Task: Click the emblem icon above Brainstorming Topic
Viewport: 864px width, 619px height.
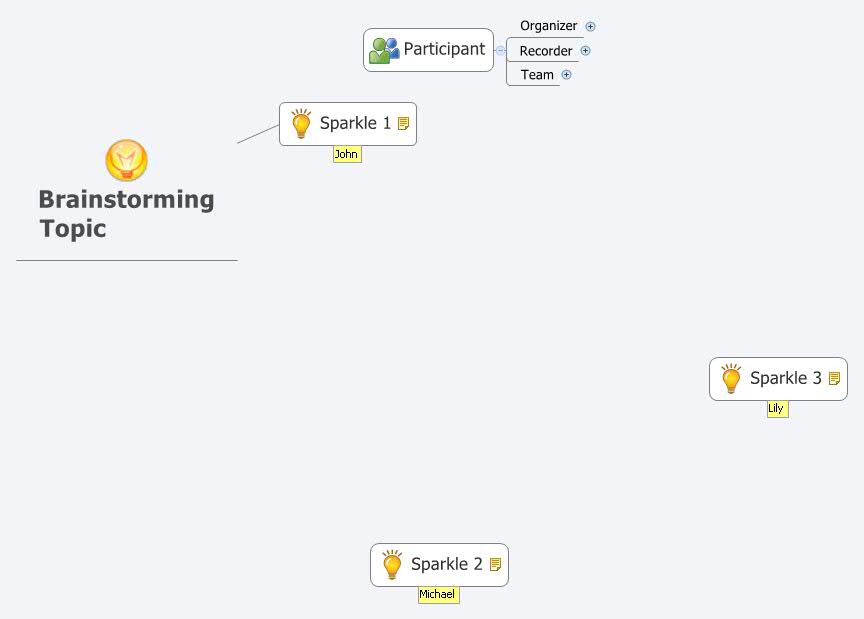Action: pos(126,160)
